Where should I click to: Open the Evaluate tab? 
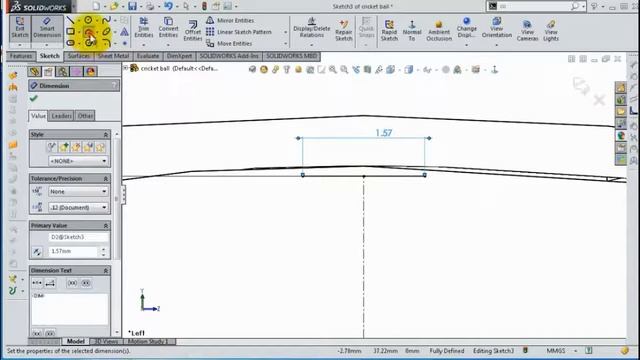(148, 56)
